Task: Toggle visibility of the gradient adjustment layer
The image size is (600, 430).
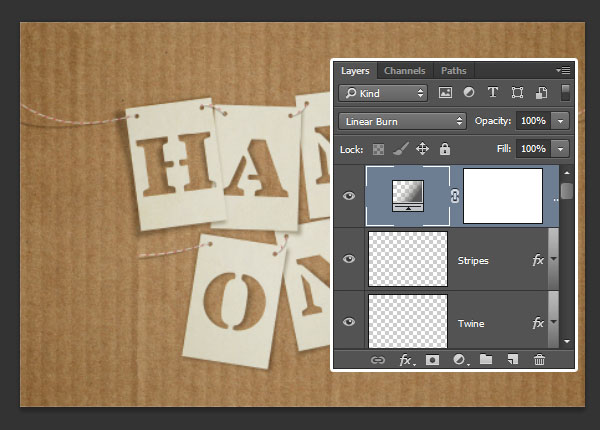Action: [349, 196]
